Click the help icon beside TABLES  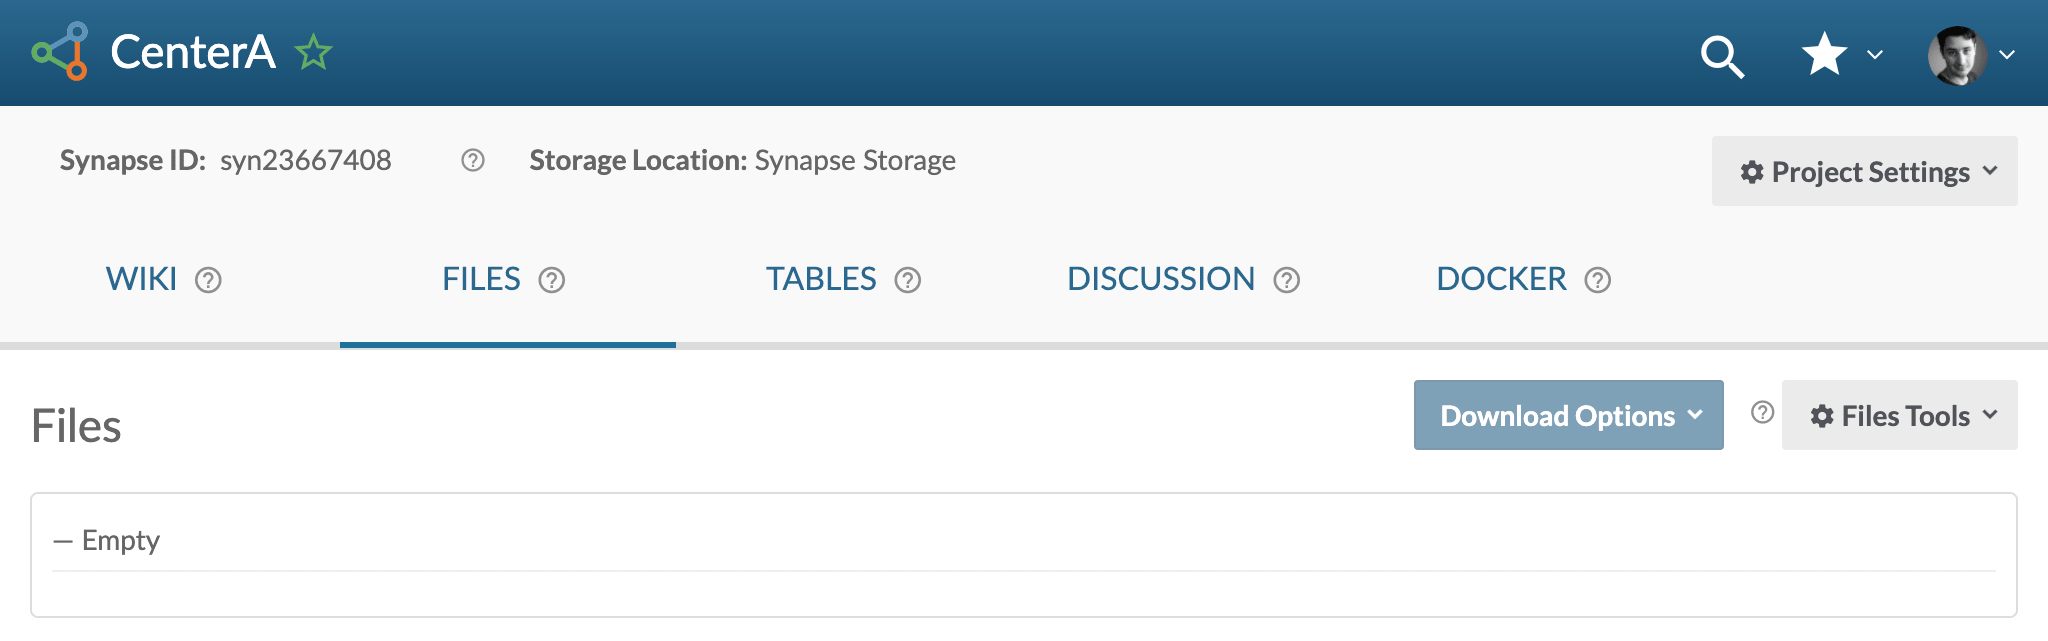pos(908,280)
